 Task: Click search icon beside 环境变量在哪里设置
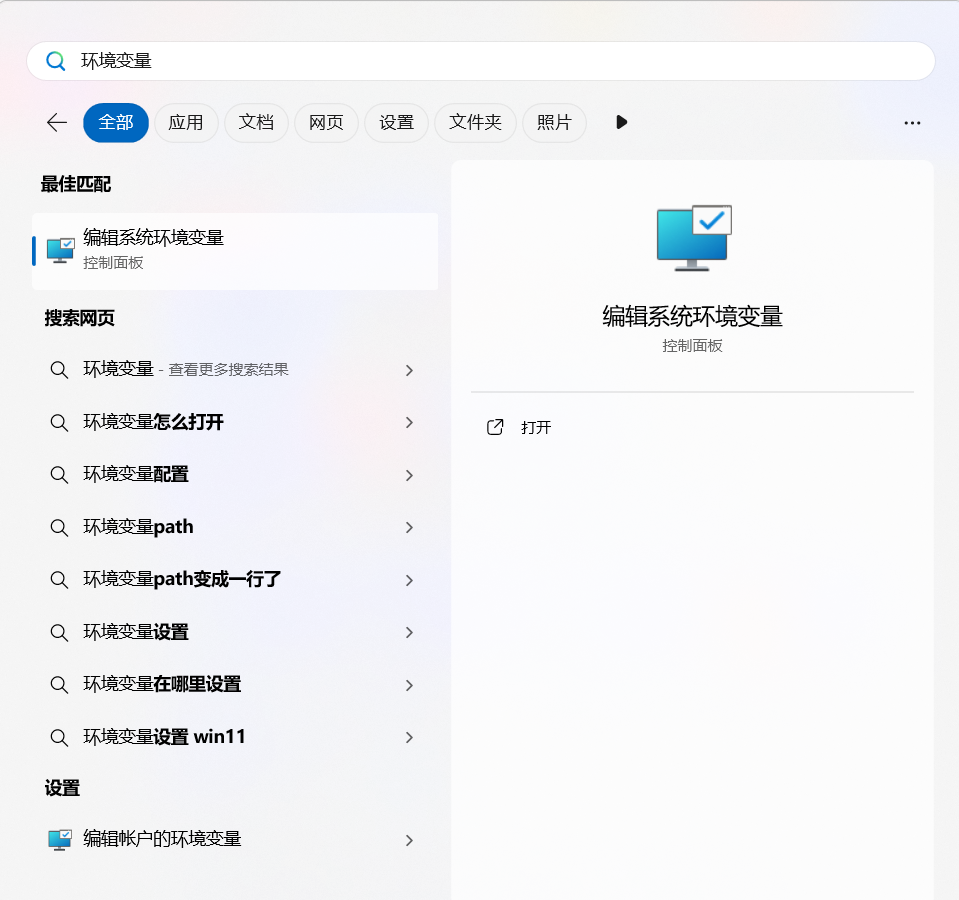click(59, 685)
